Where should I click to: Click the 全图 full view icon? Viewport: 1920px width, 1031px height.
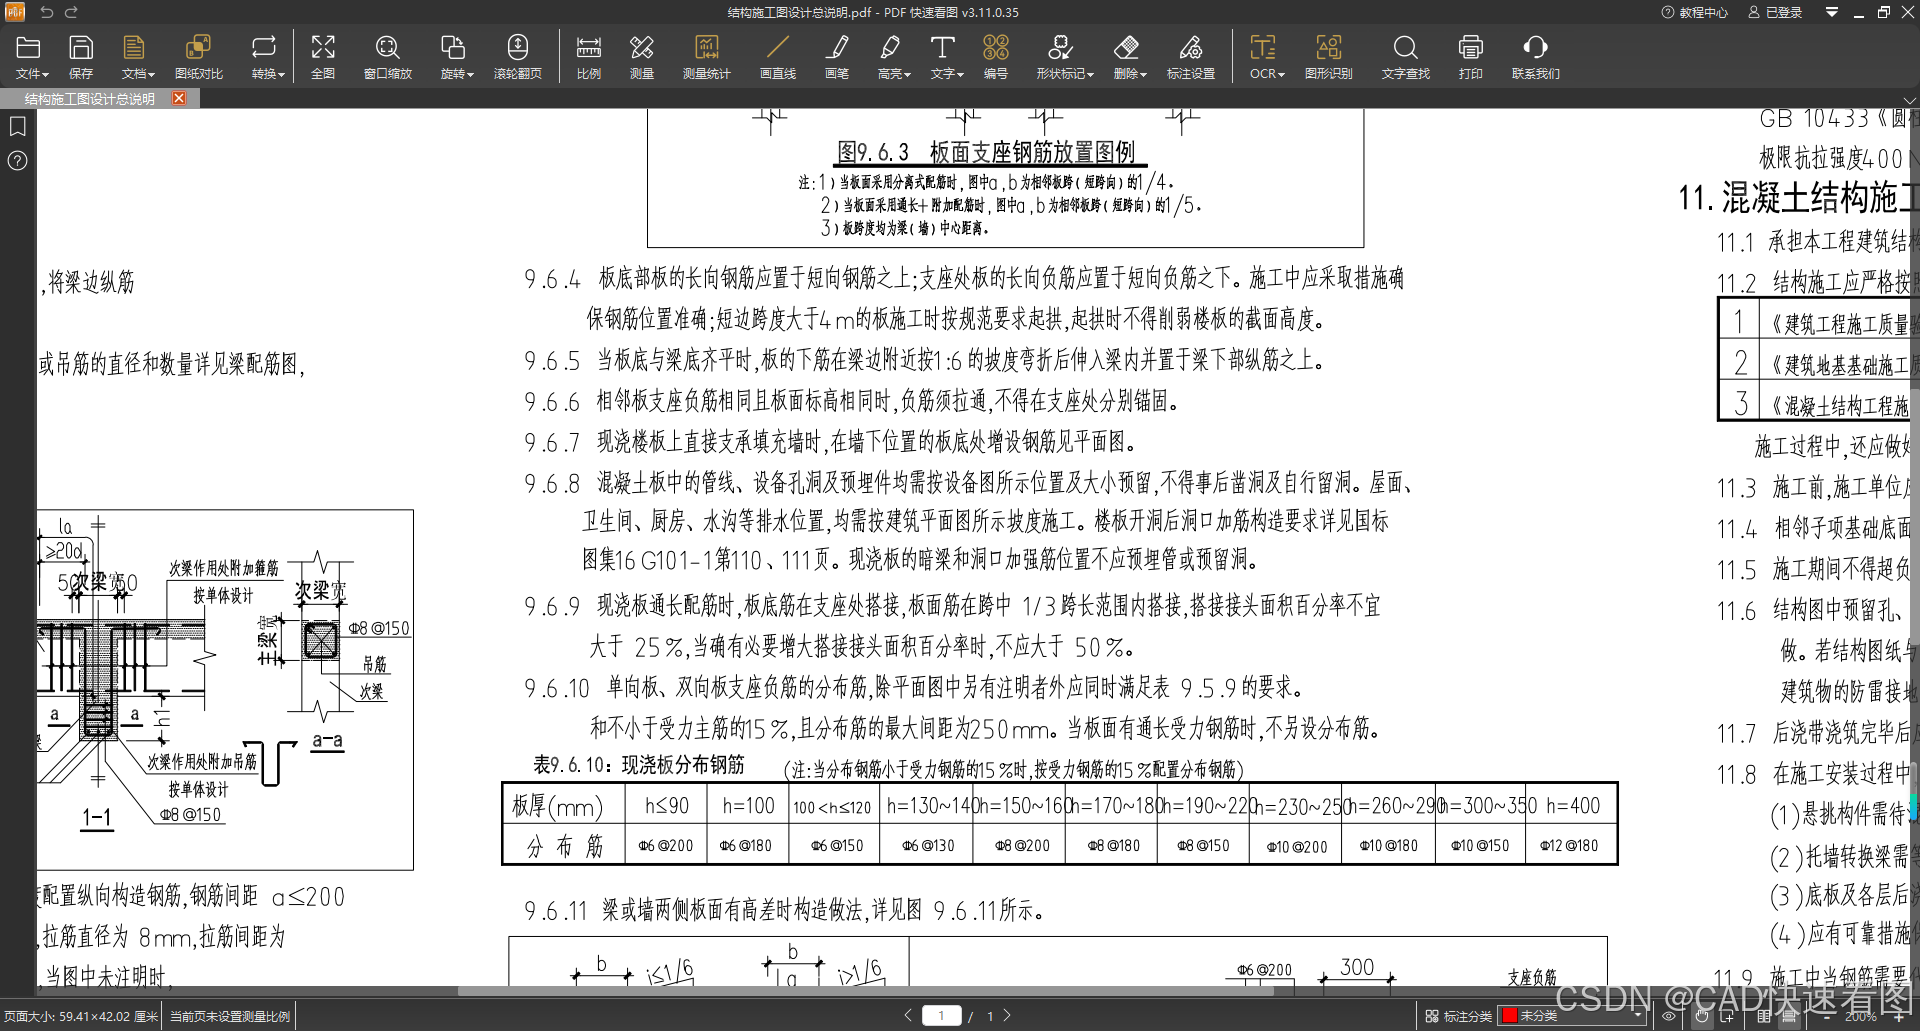(323, 57)
